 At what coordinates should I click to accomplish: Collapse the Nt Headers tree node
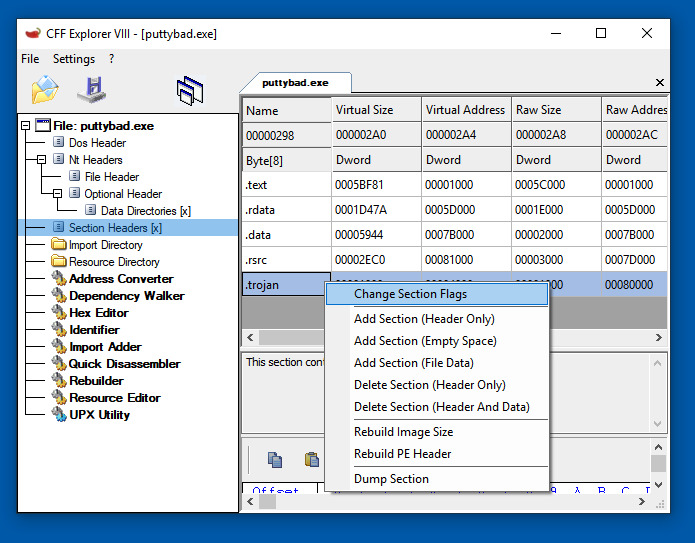(42, 160)
